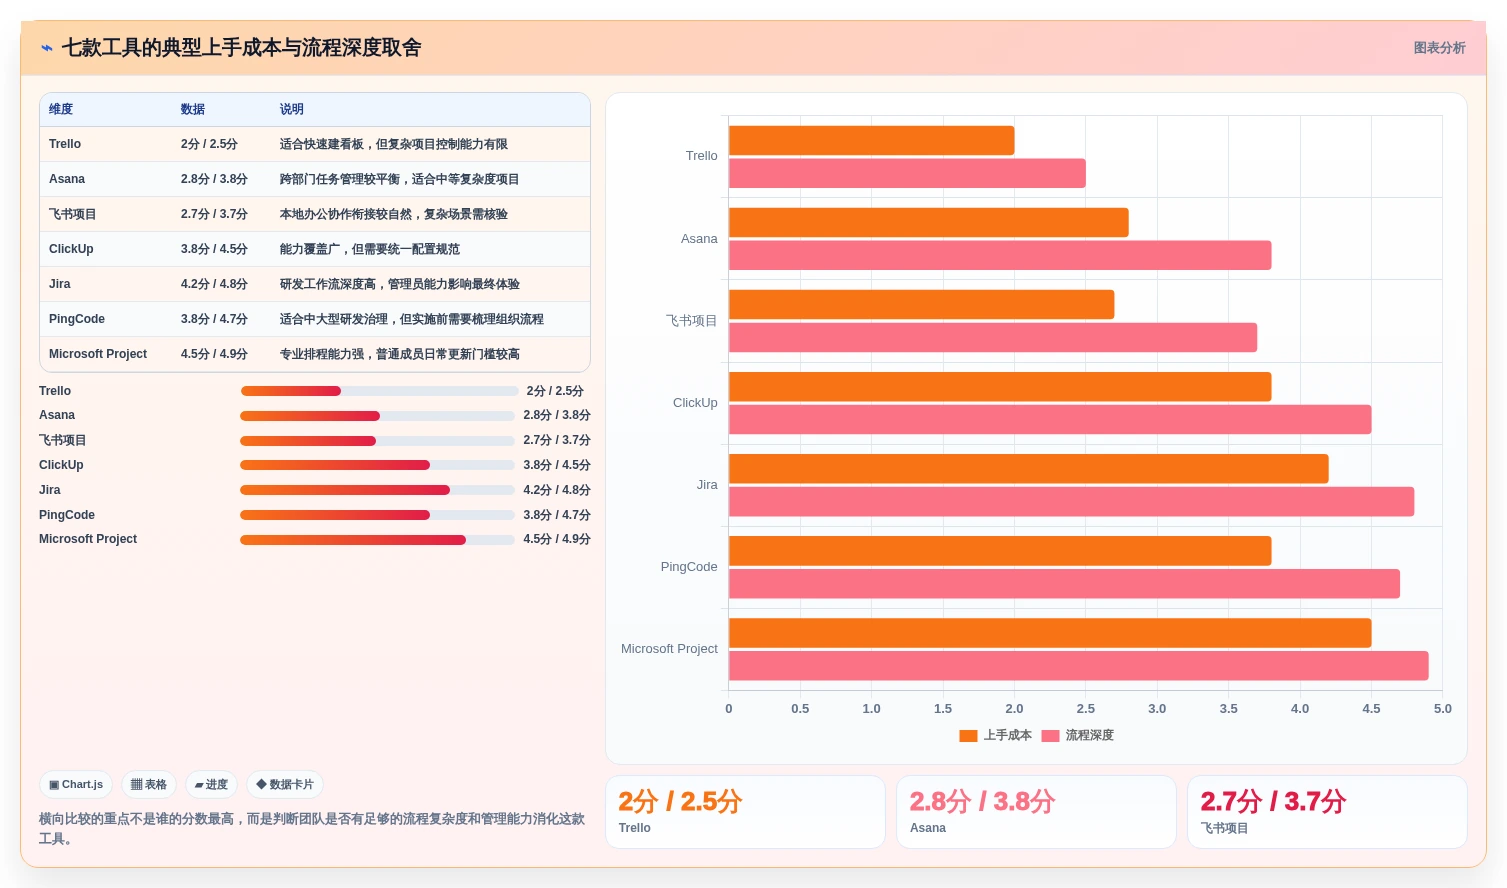Open the Asana 2.8分 / 3.8分 data card
The image size is (1507, 888).
coord(1036,812)
